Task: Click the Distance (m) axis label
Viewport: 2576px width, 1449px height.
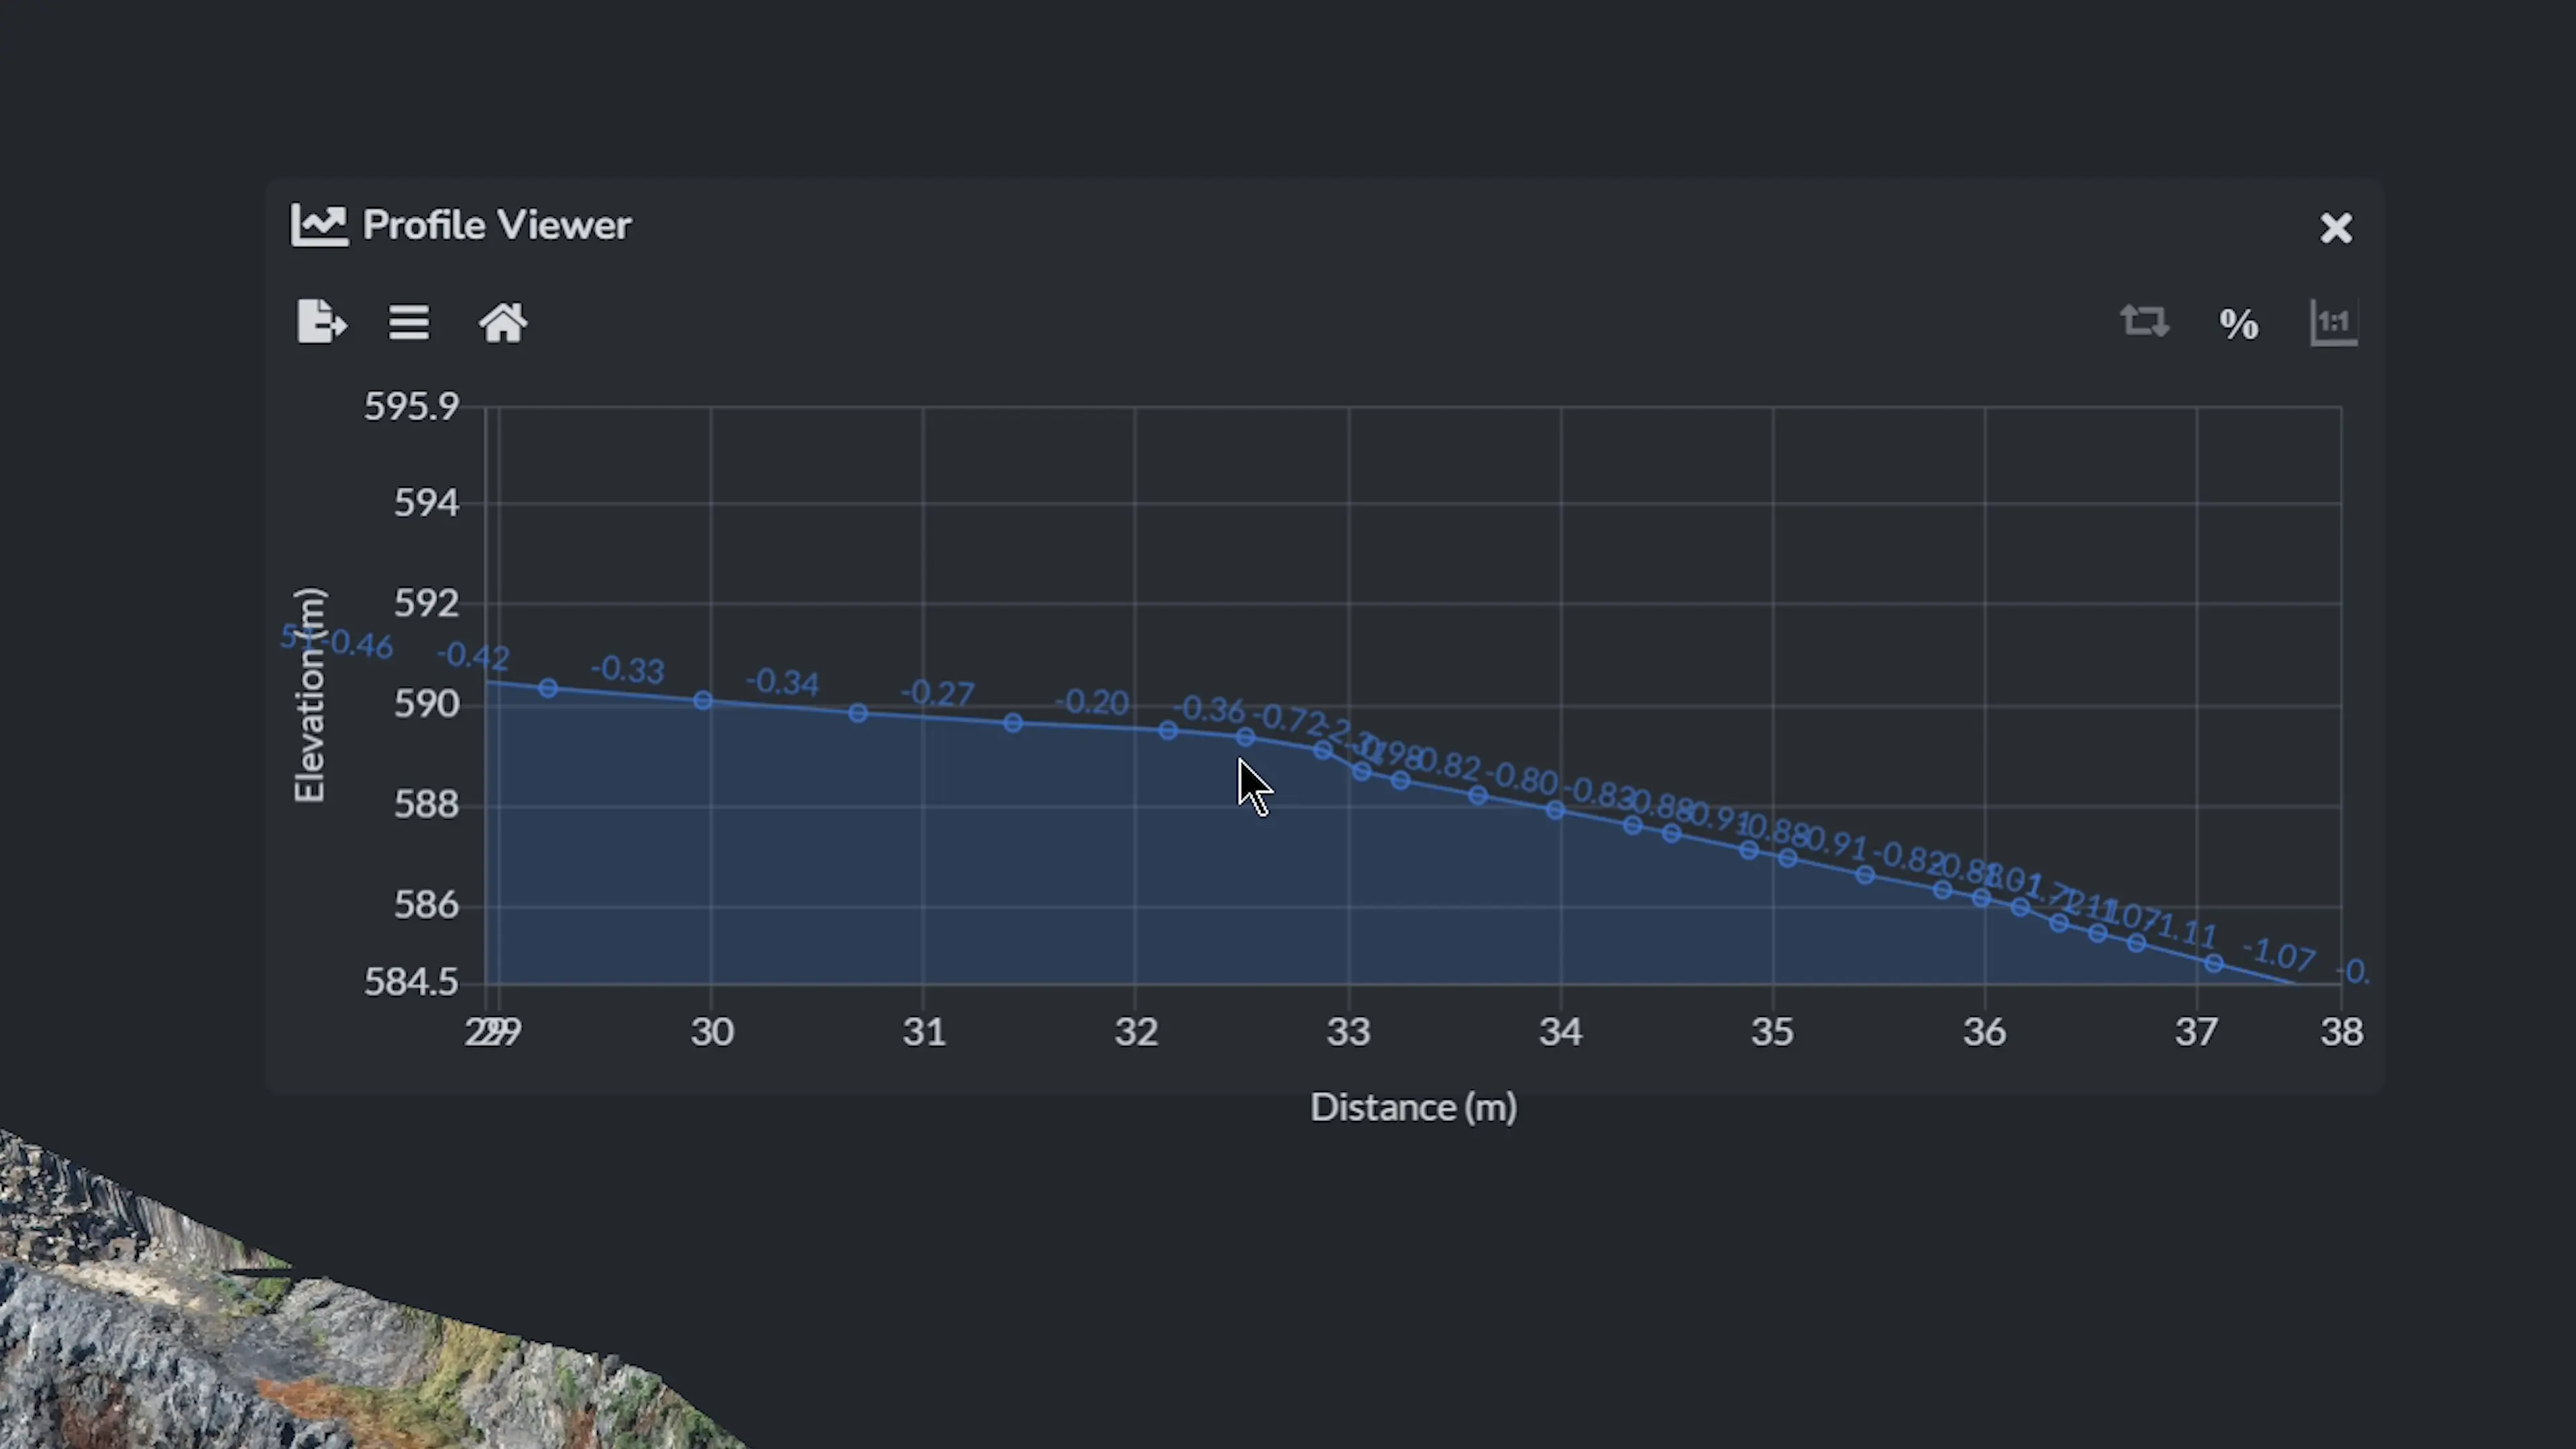Action: point(1412,1107)
